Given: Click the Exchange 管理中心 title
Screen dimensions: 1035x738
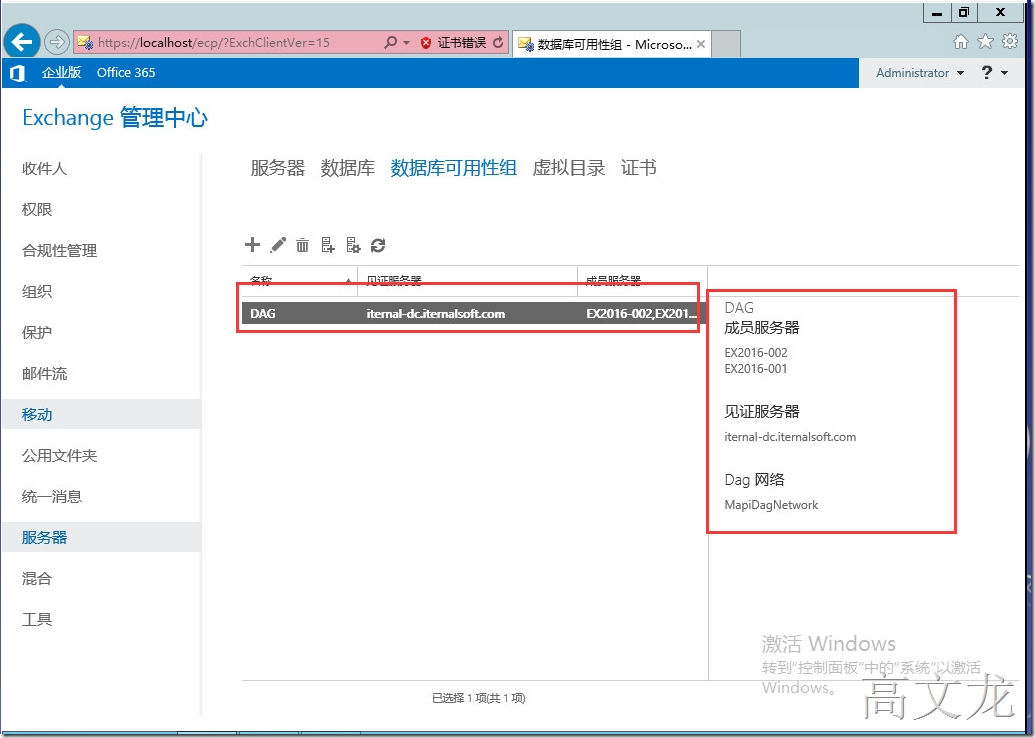Looking at the screenshot, I should tap(115, 117).
